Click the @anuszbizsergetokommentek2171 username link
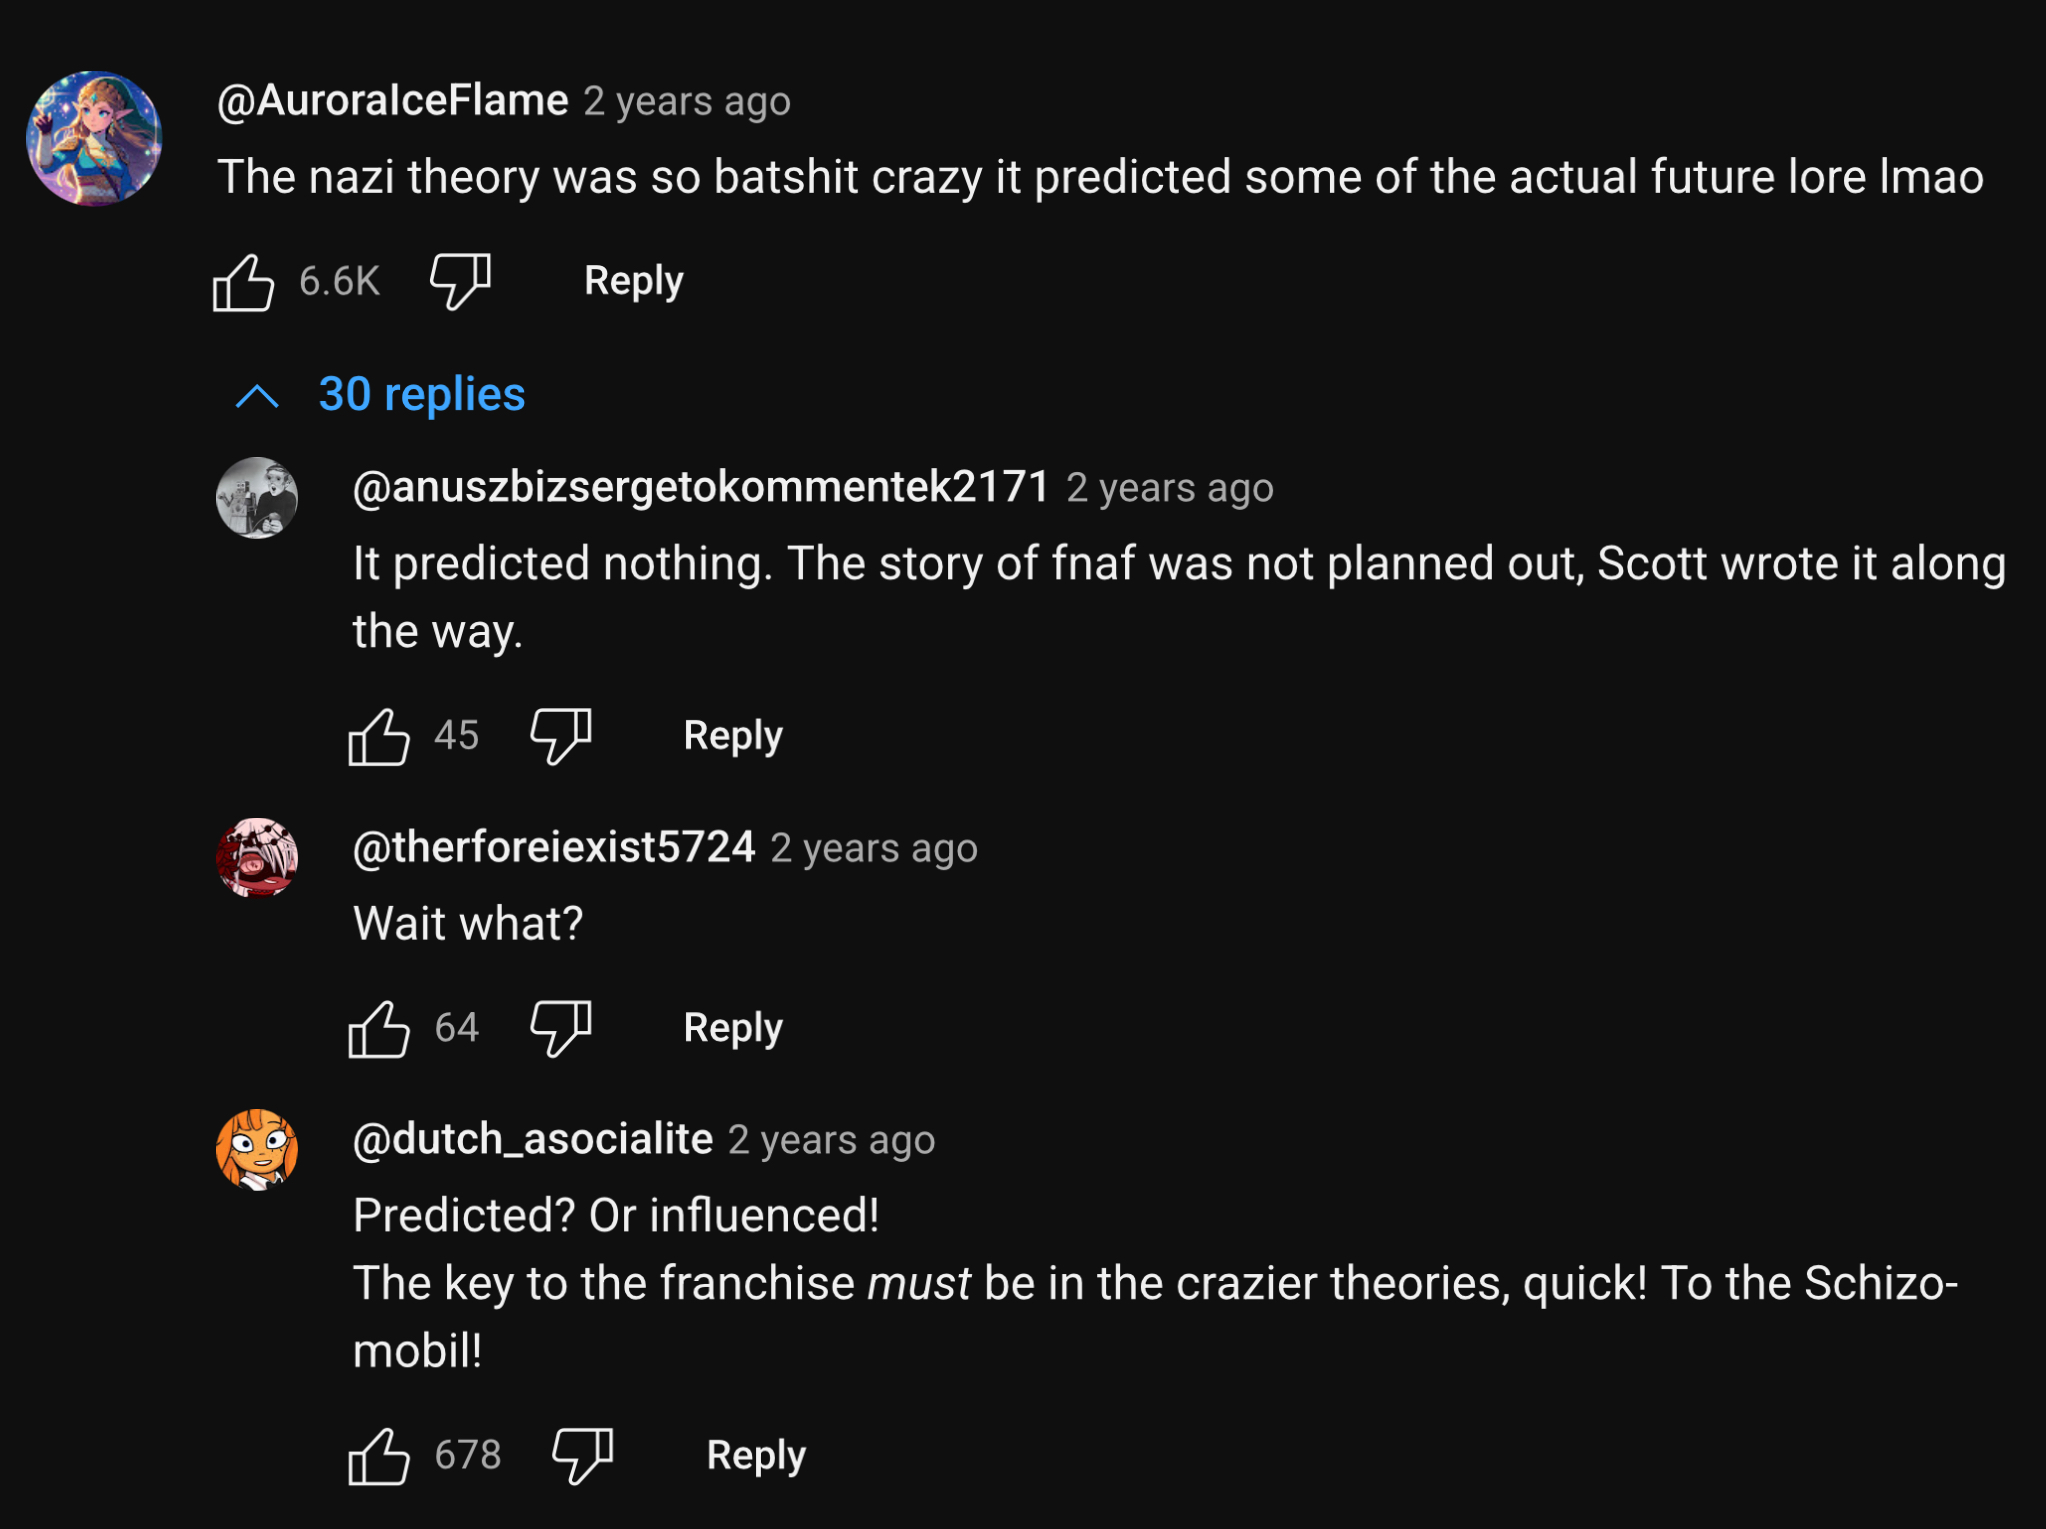 (x=701, y=487)
